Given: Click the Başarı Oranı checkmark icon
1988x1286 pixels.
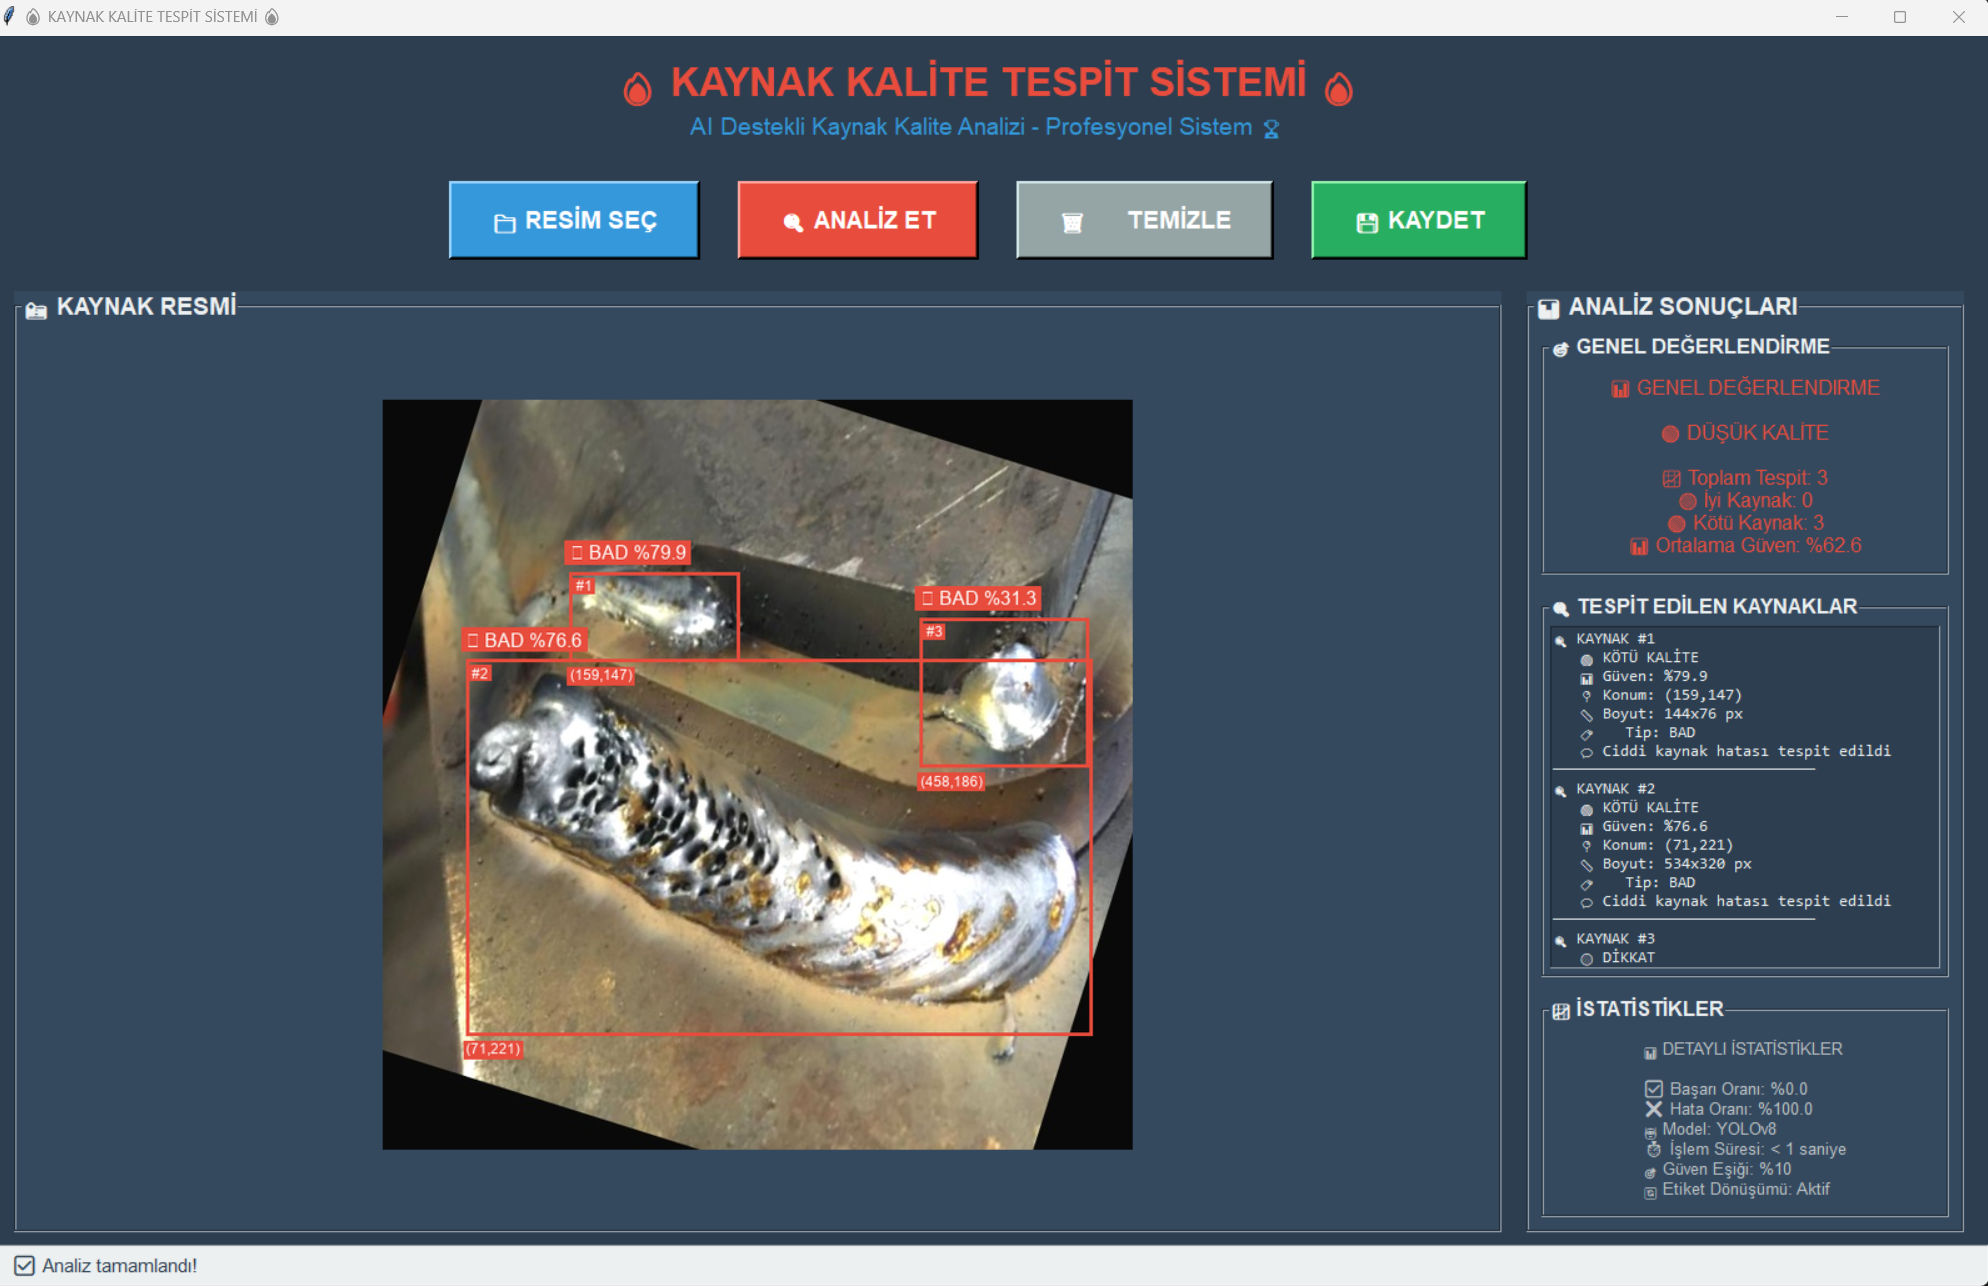Looking at the screenshot, I should pos(1653,1089).
